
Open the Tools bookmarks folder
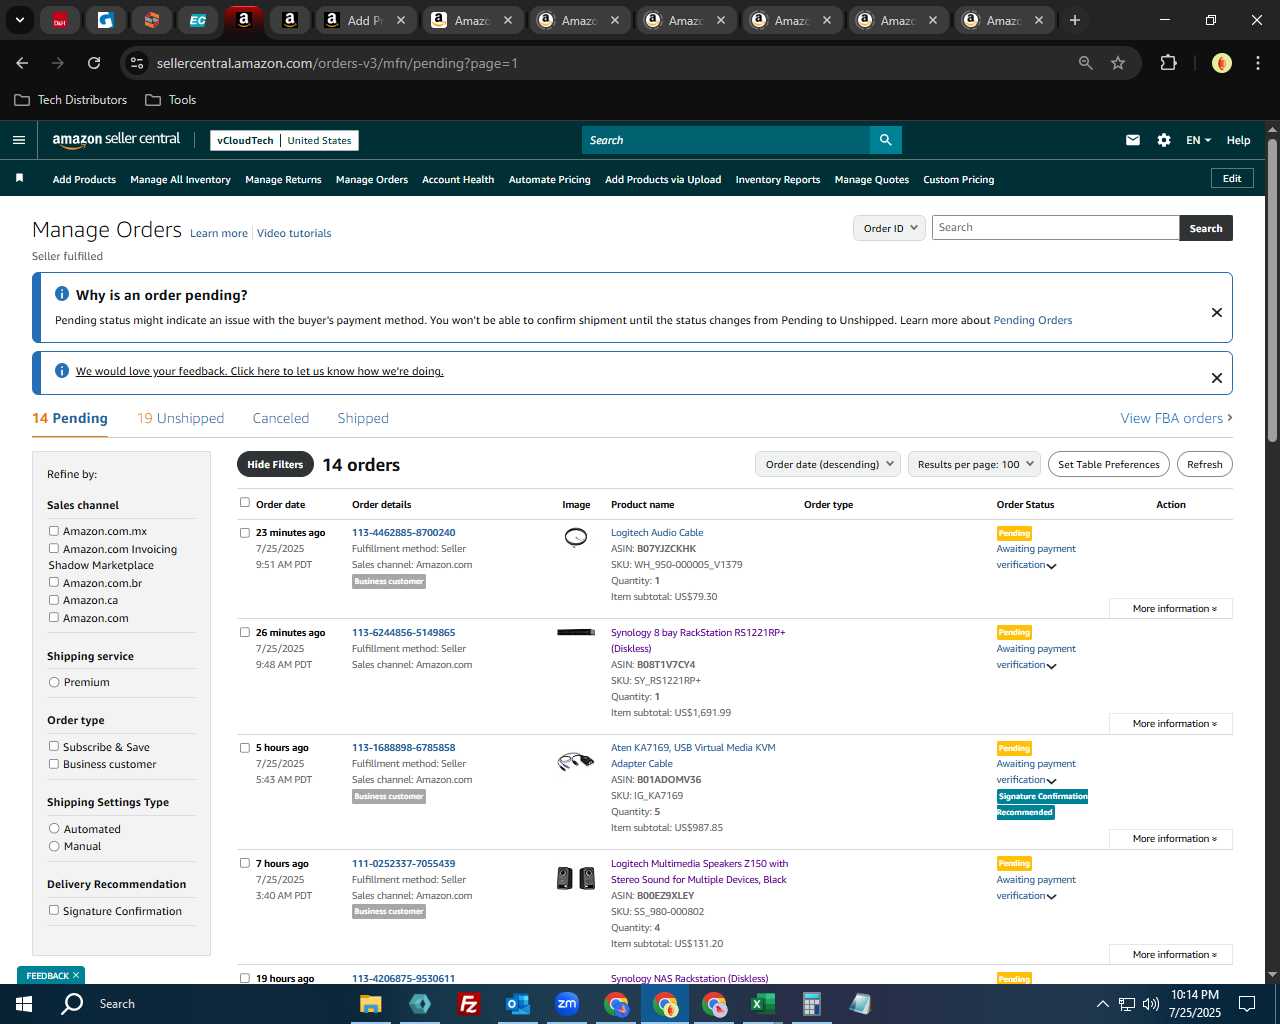click(171, 100)
